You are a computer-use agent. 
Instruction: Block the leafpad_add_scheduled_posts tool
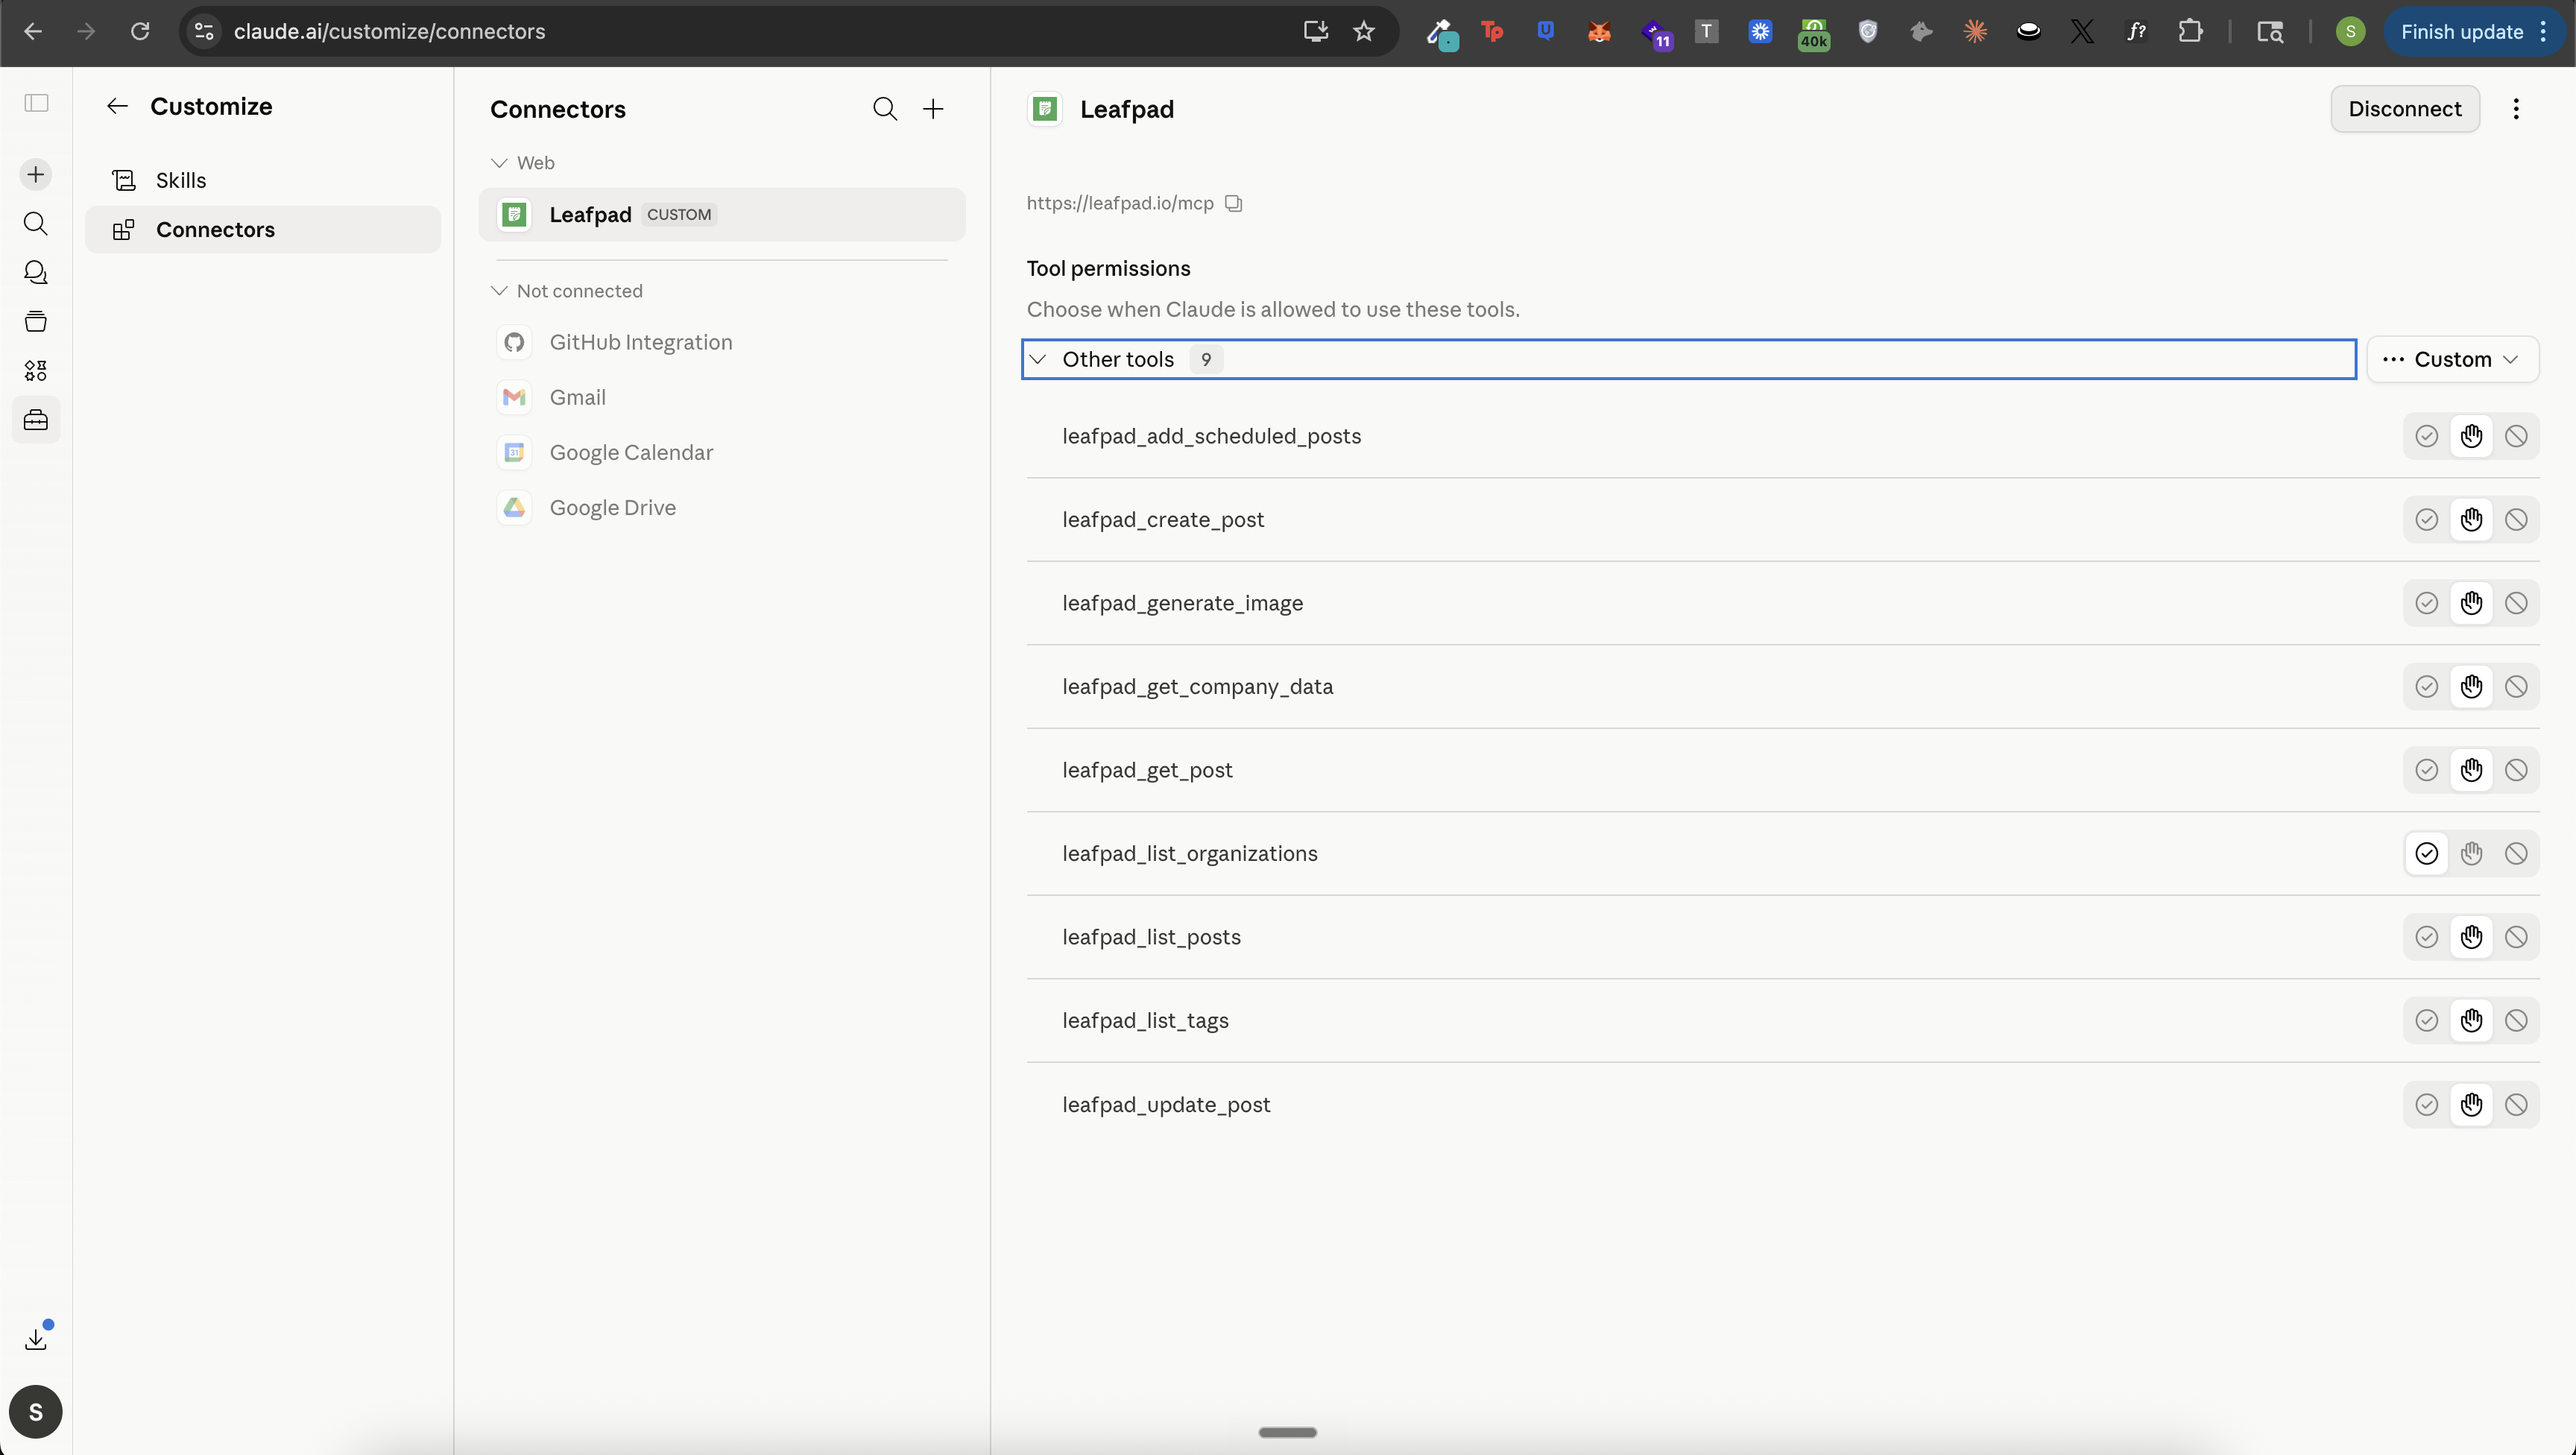[2516, 436]
